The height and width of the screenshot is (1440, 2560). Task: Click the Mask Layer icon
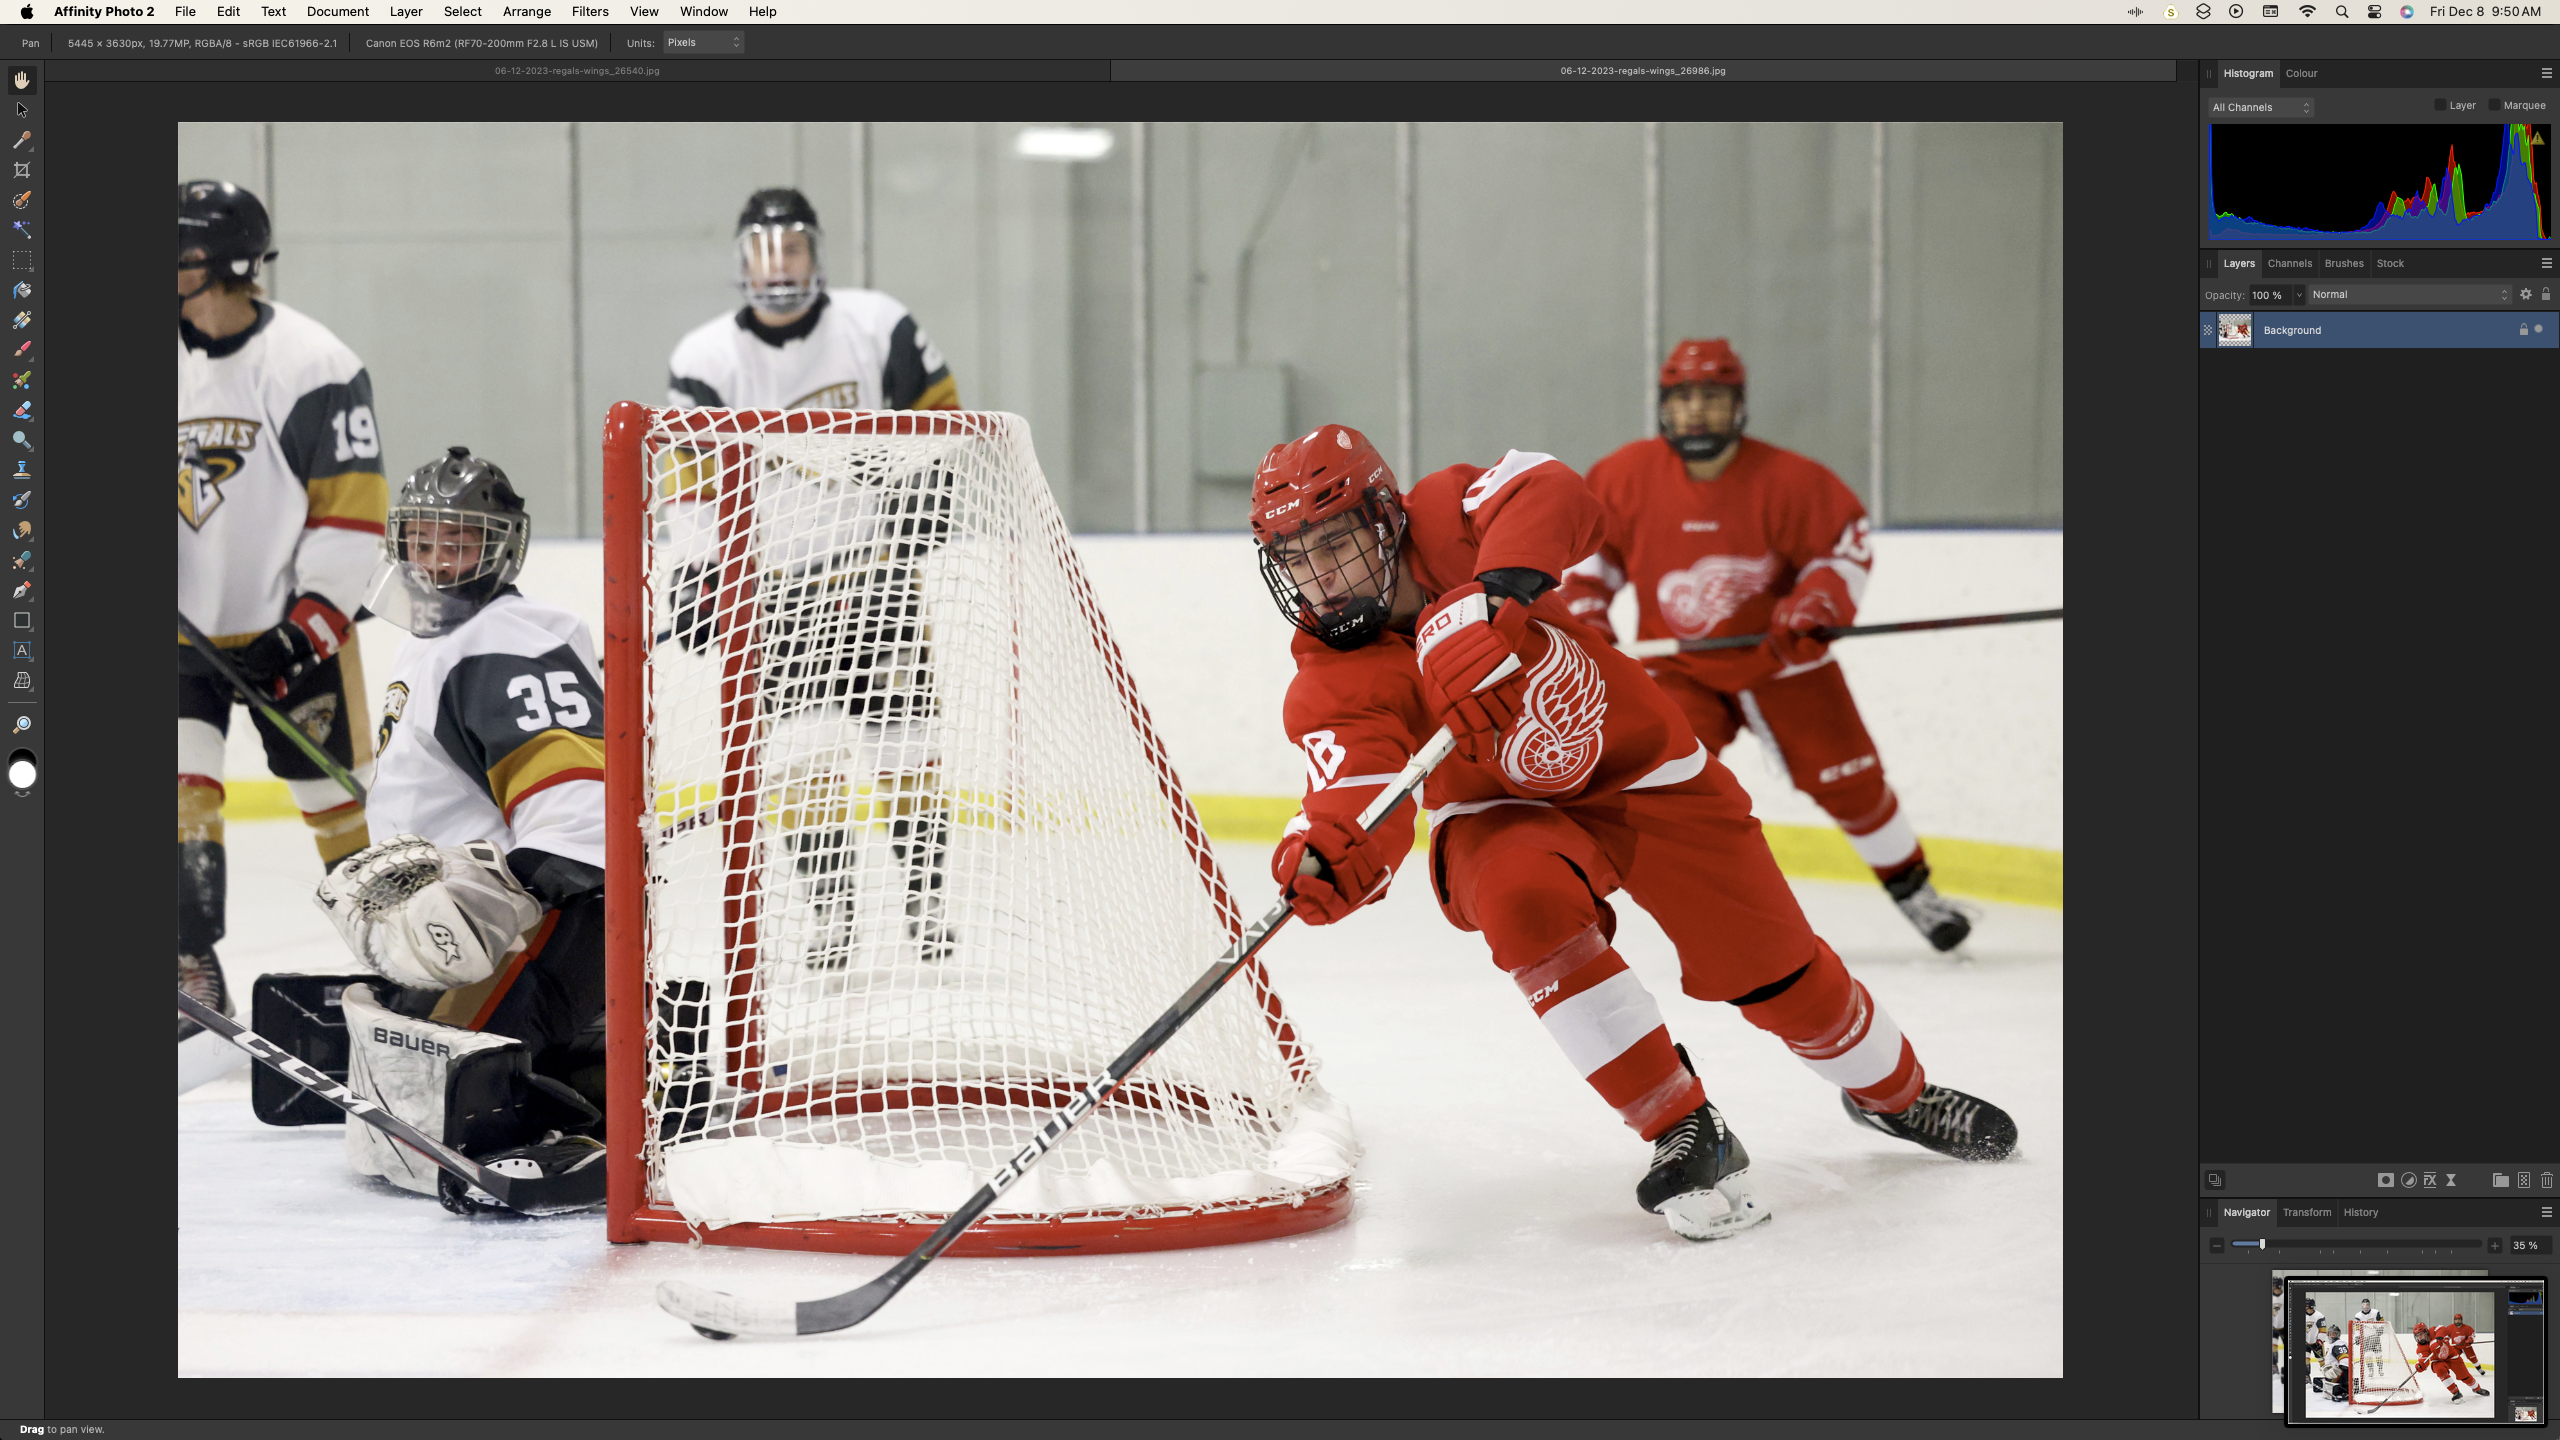pos(2385,1180)
